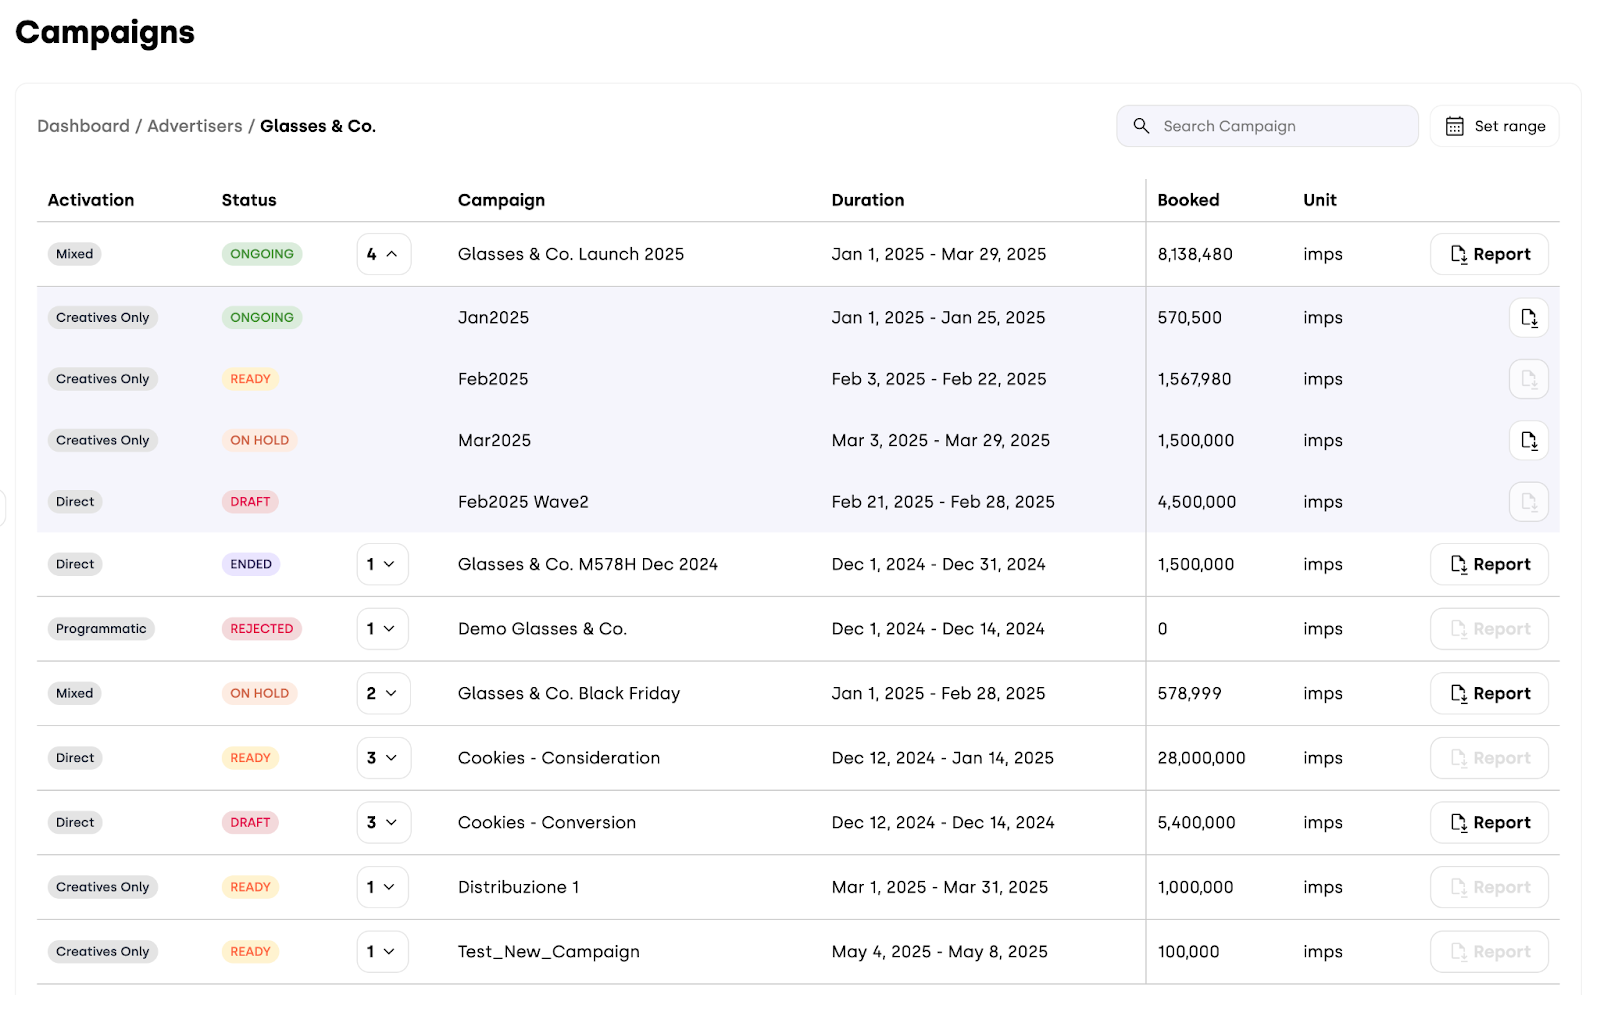Click Report for Test_New_Campaign
1600x1016 pixels.
[x=1489, y=952]
